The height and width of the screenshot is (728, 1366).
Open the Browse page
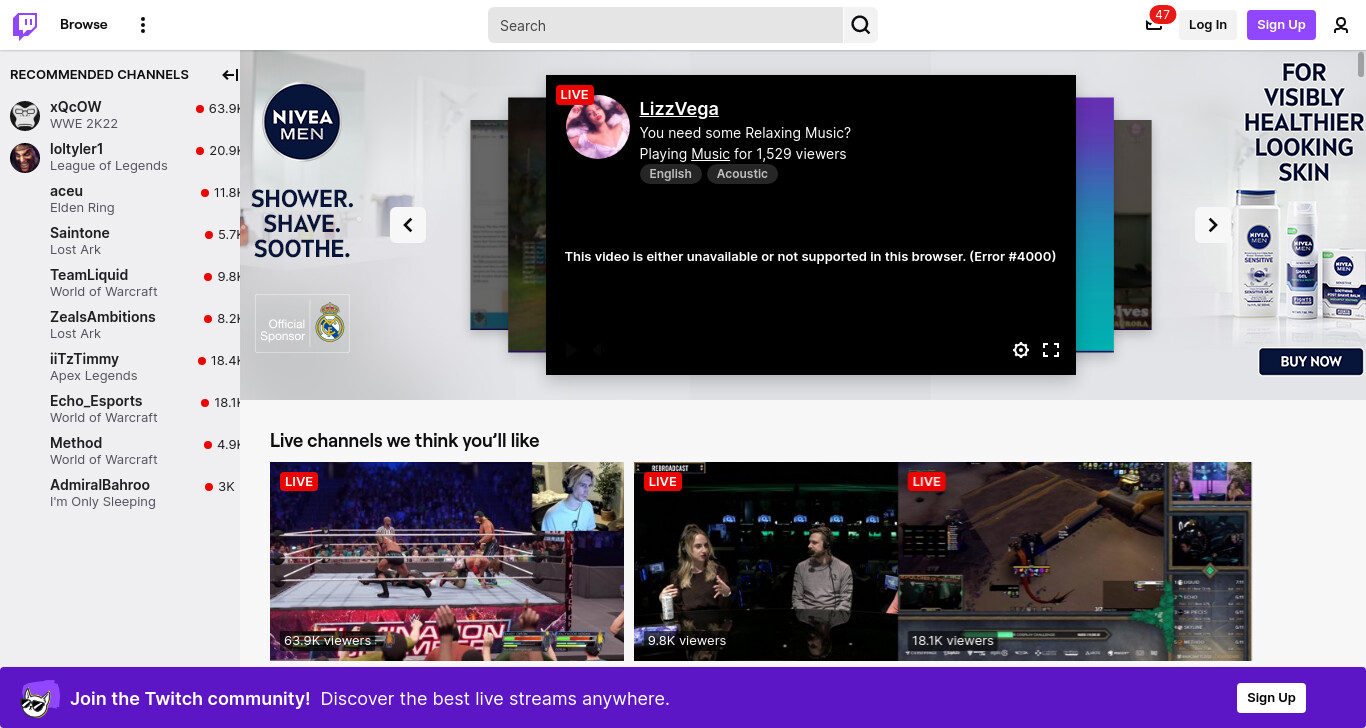pyautogui.click(x=84, y=25)
